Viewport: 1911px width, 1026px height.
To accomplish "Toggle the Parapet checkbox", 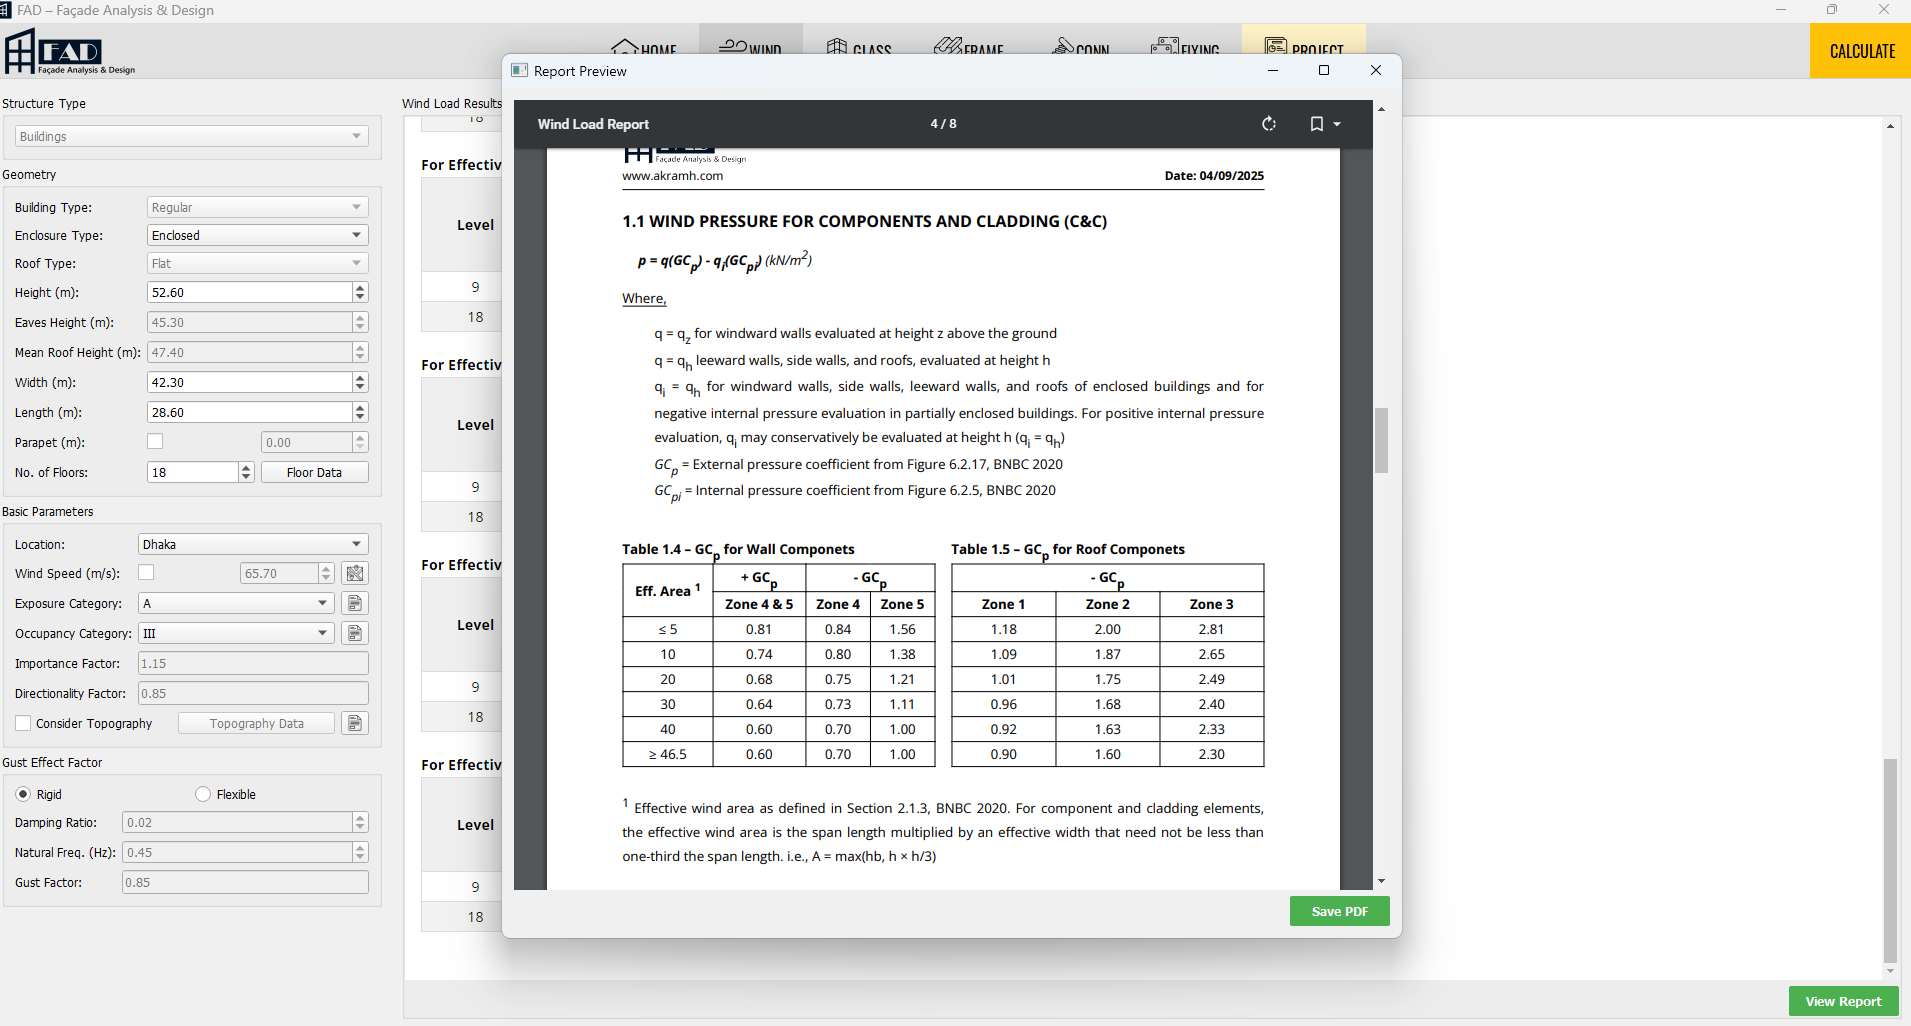I will point(155,441).
